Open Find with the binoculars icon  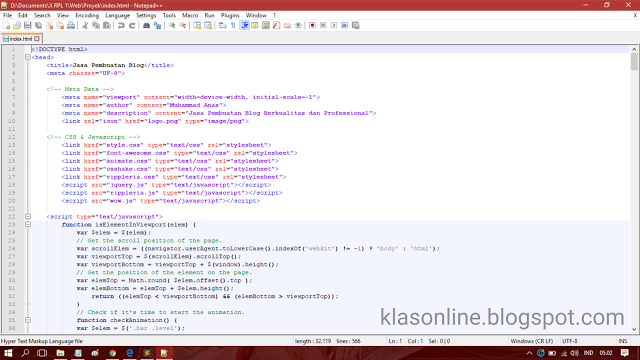[x=146, y=25]
